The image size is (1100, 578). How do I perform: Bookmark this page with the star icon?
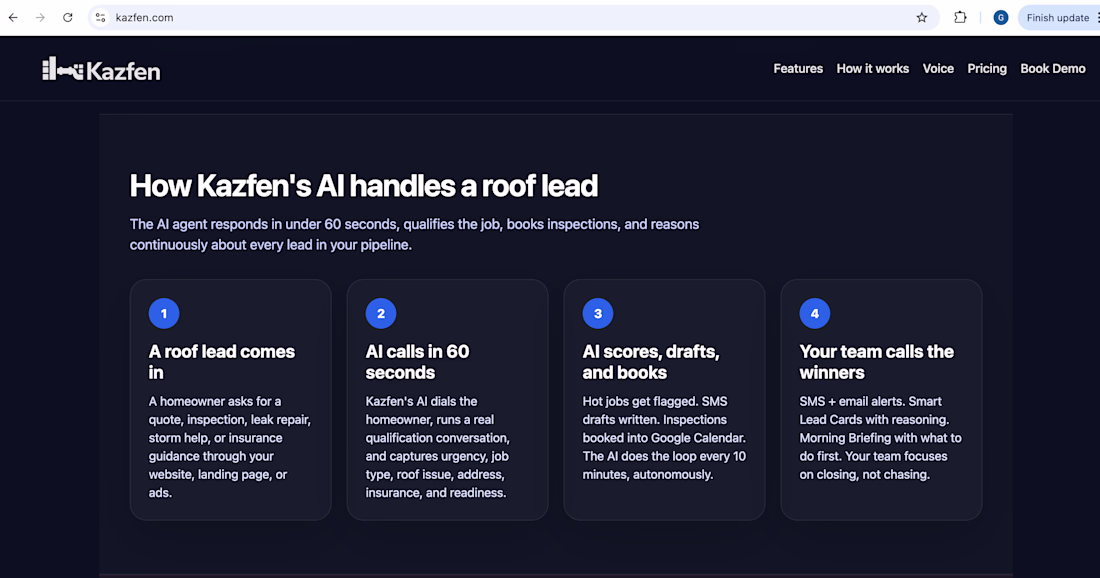point(922,18)
